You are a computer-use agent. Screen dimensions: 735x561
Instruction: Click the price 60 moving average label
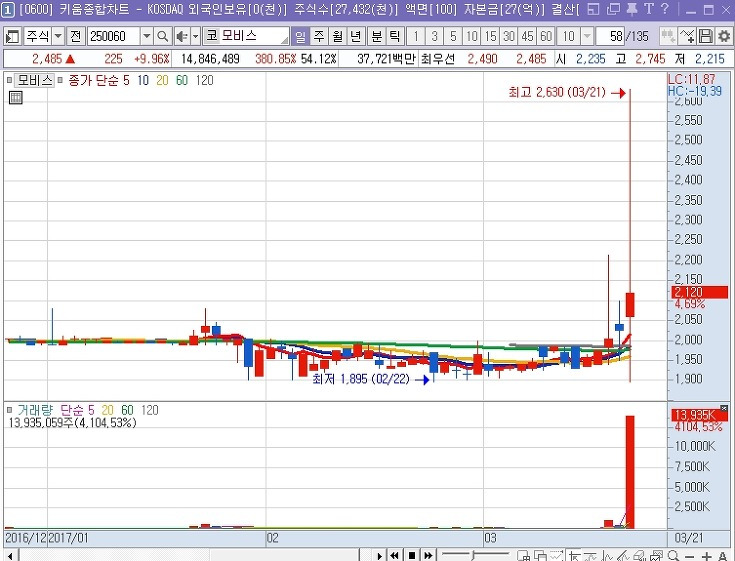pos(182,81)
